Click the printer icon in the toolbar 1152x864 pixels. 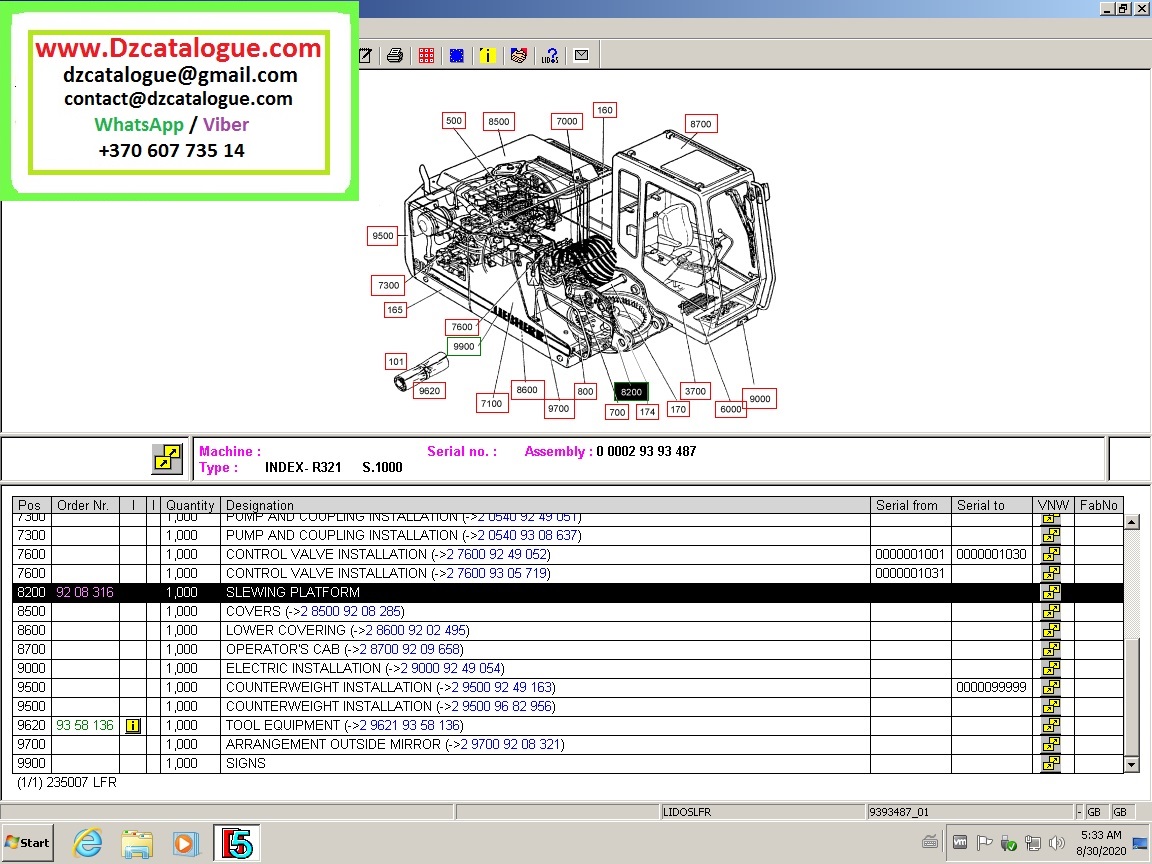click(395, 56)
